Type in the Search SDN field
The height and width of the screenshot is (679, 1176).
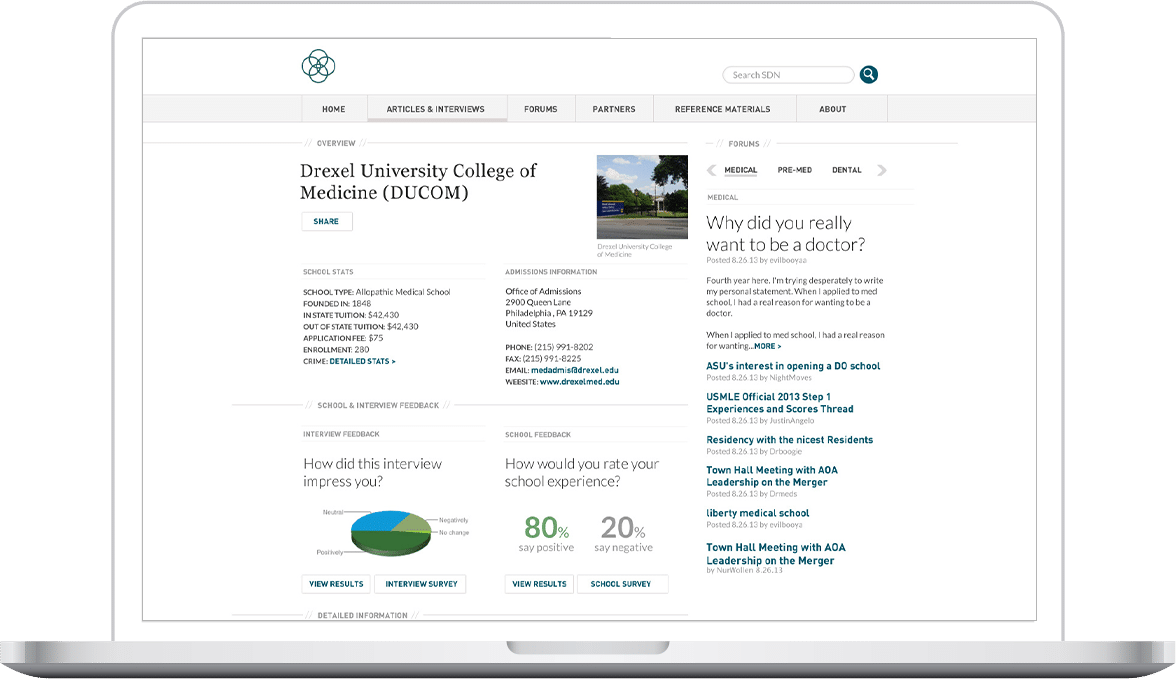pyautogui.click(x=787, y=75)
